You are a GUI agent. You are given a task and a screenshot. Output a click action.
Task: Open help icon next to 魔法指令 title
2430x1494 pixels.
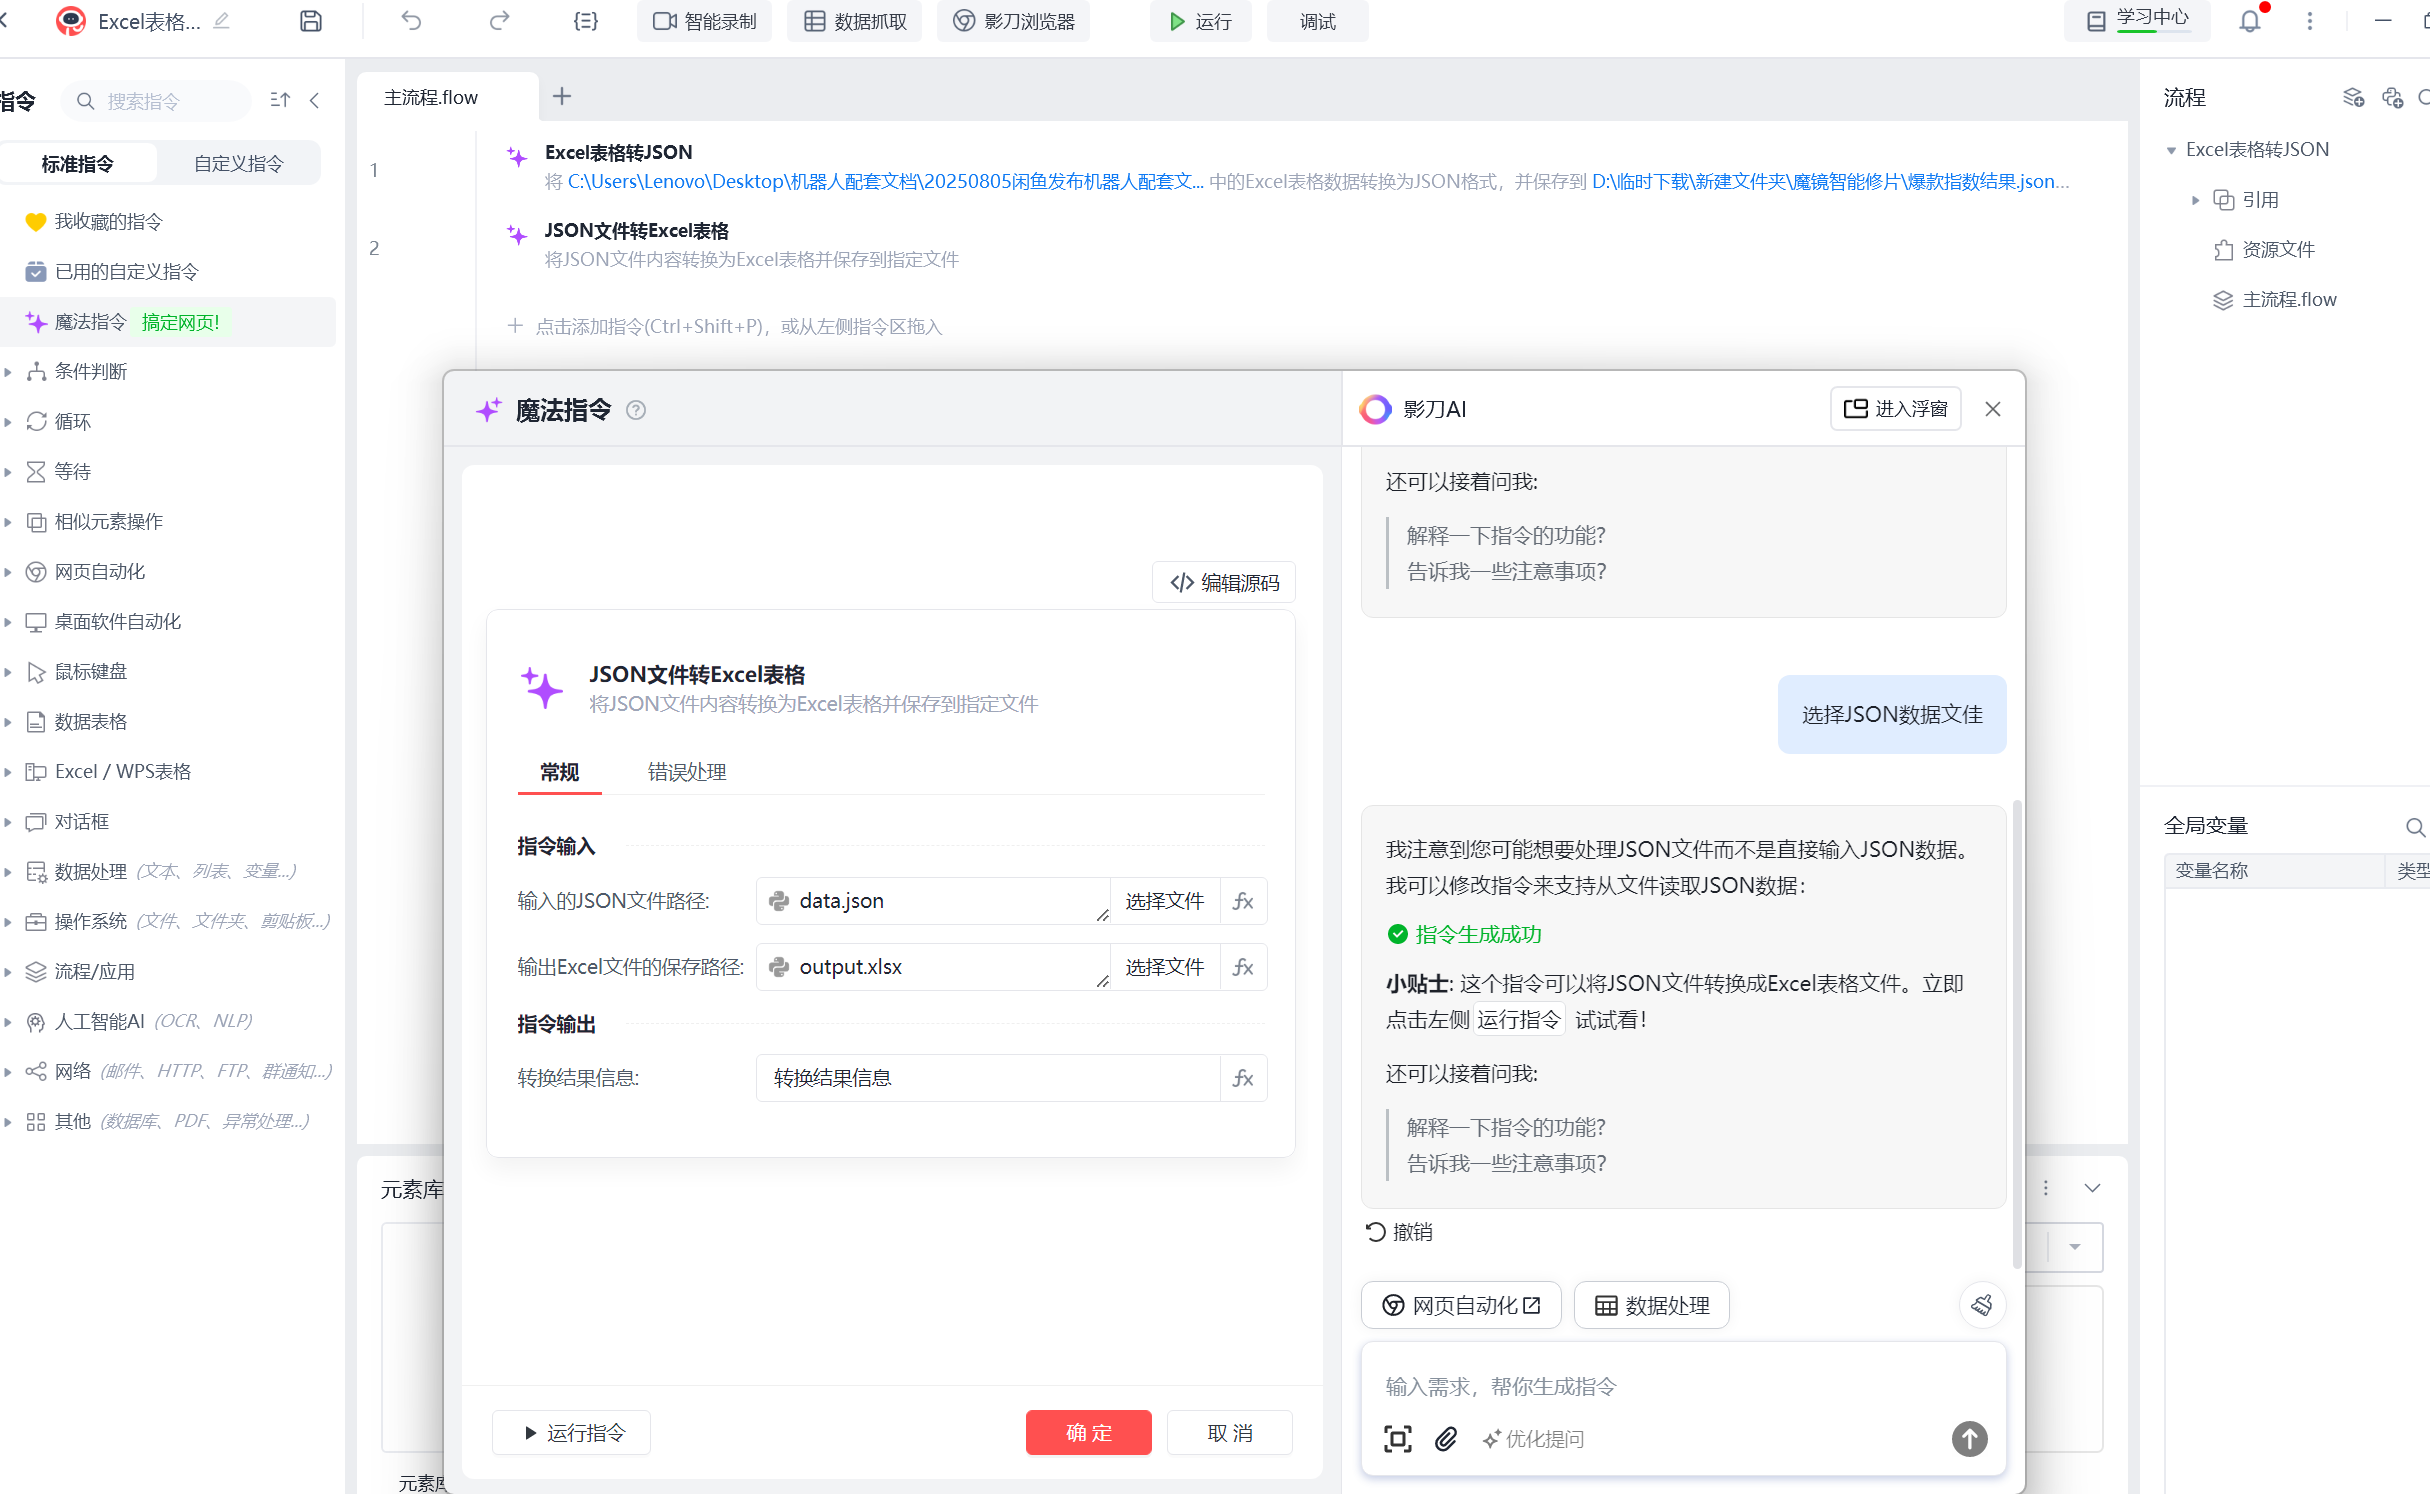point(636,410)
